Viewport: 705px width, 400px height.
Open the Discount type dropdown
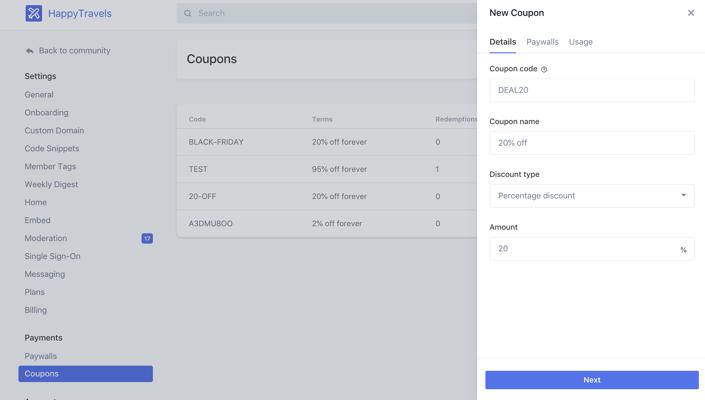pos(591,196)
